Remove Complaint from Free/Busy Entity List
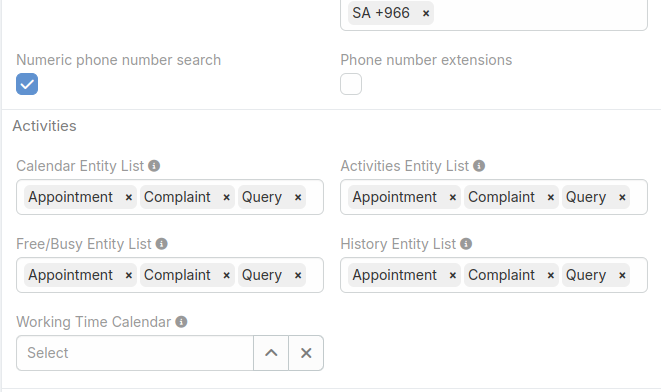Image resolution: width=661 pixels, height=392 pixels. click(x=226, y=275)
